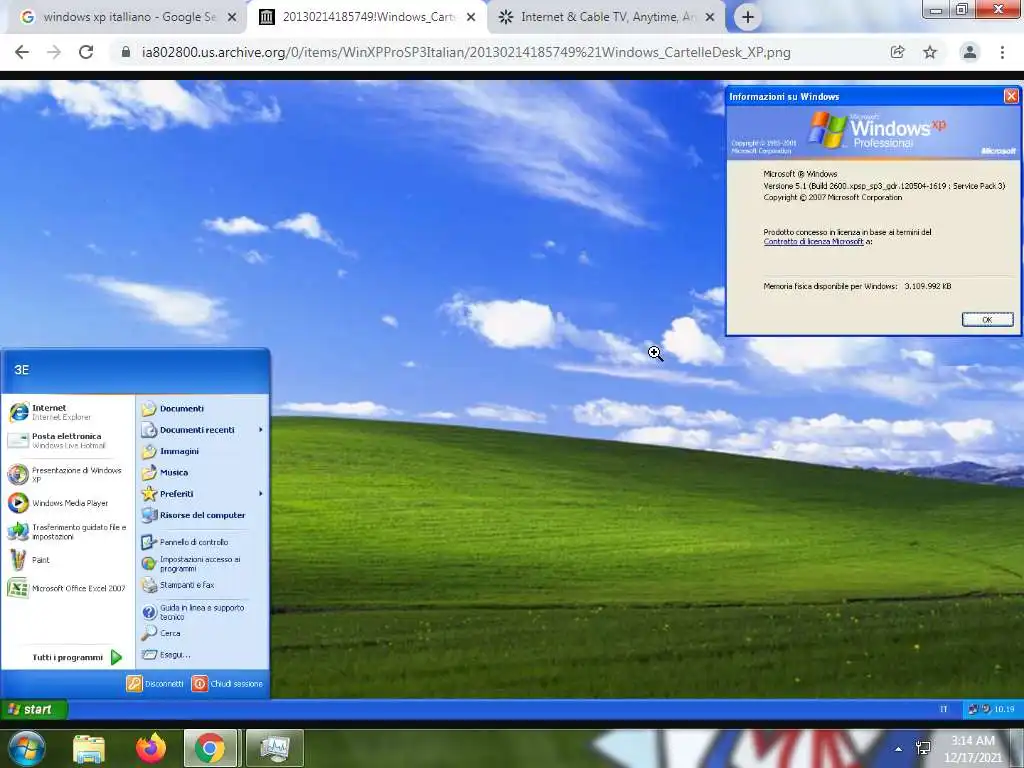Open Microsoft Office Excel 2007
1024x768 pixels.
tap(67, 588)
